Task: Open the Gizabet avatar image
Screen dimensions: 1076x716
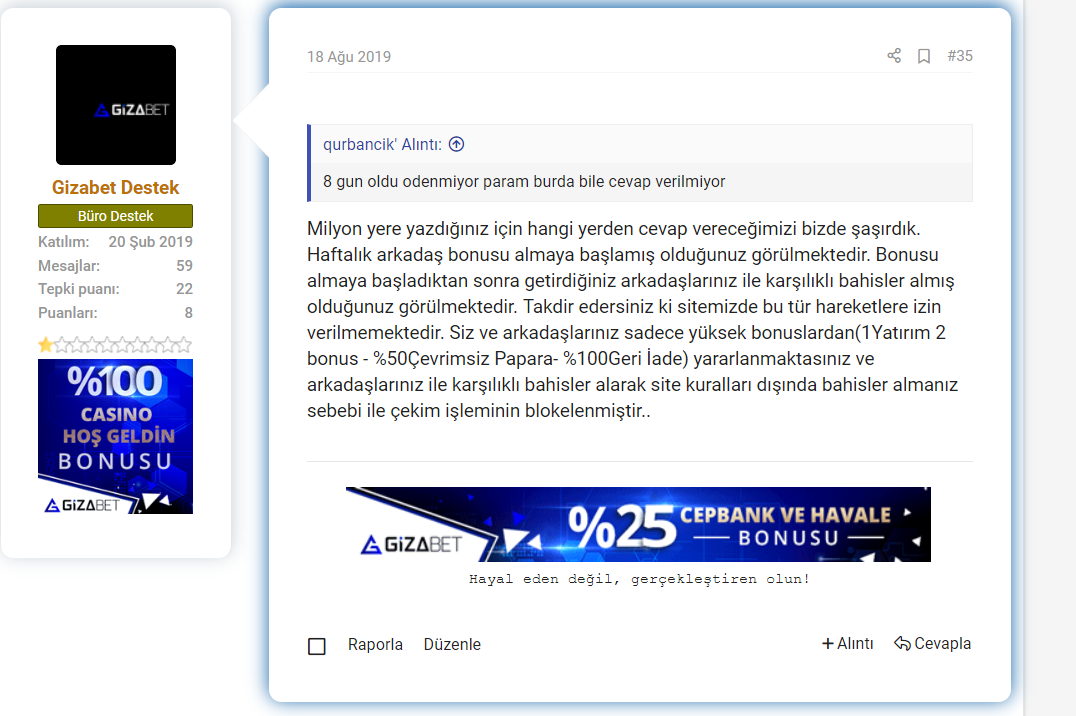Action: click(116, 105)
